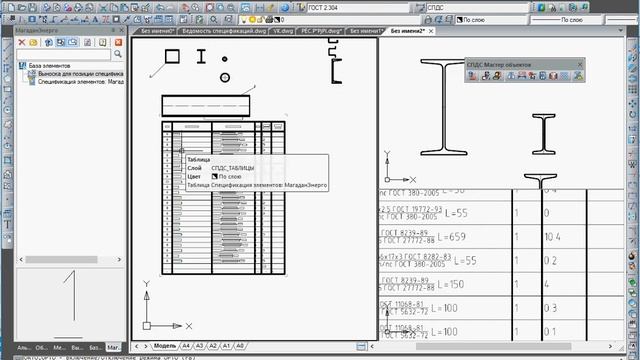
Task: Open the color 'По слою' dropdown
Action: click(491, 20)
